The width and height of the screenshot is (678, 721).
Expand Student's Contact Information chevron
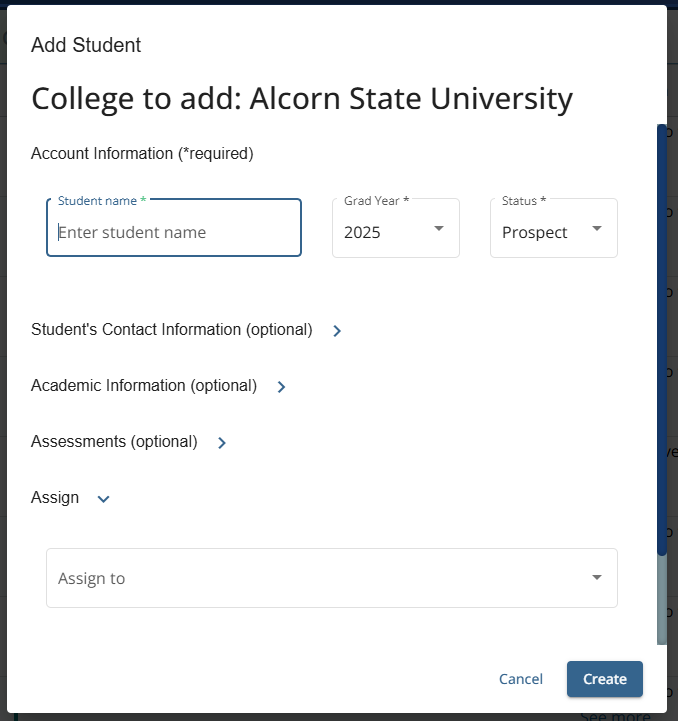coord(337,331)
